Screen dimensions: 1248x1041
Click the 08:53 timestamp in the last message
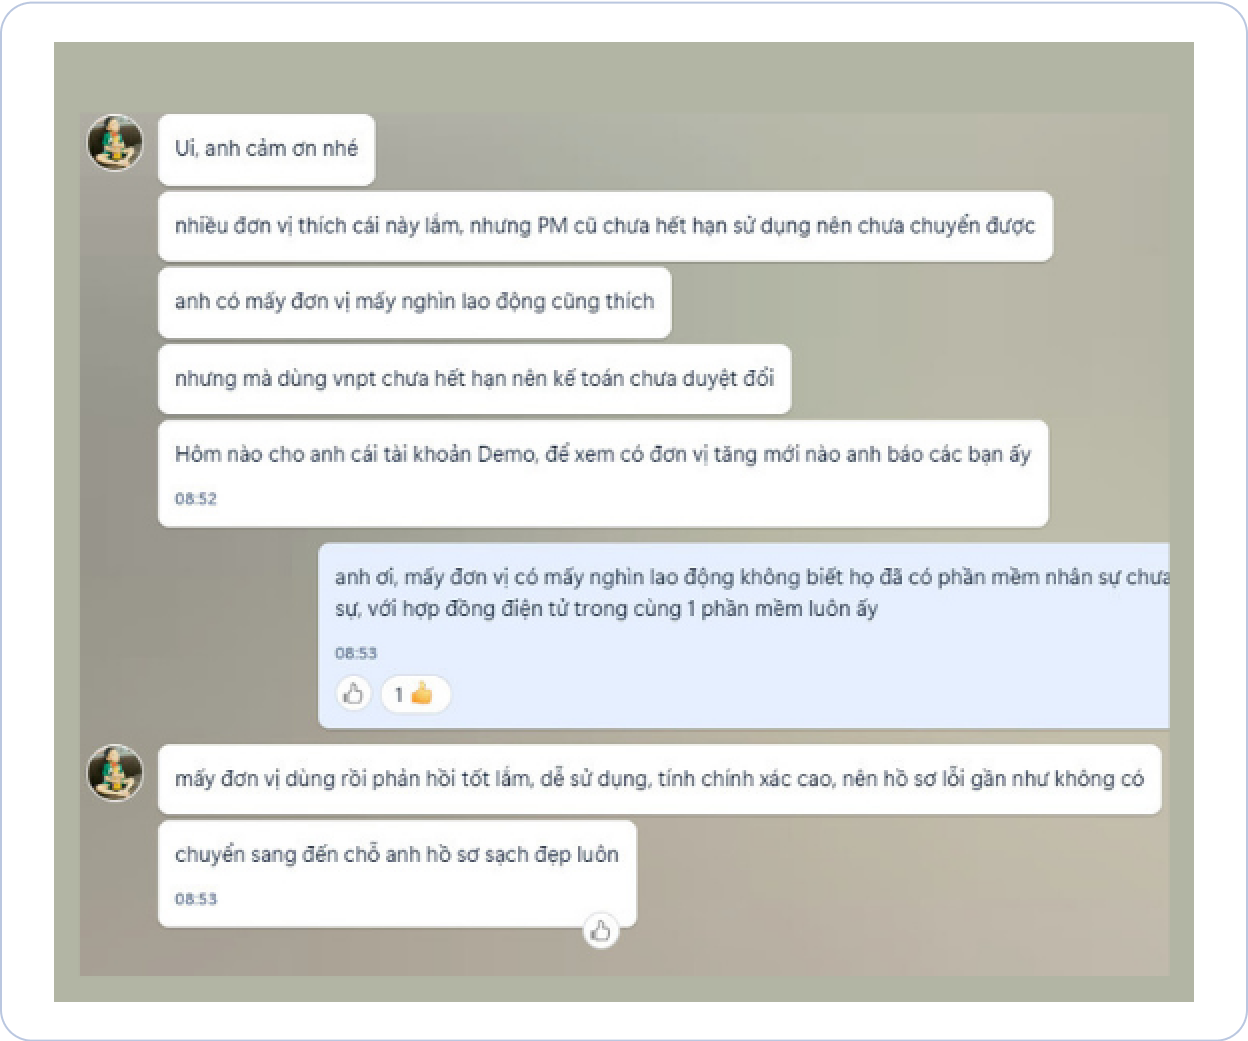(x=196, y=898)
